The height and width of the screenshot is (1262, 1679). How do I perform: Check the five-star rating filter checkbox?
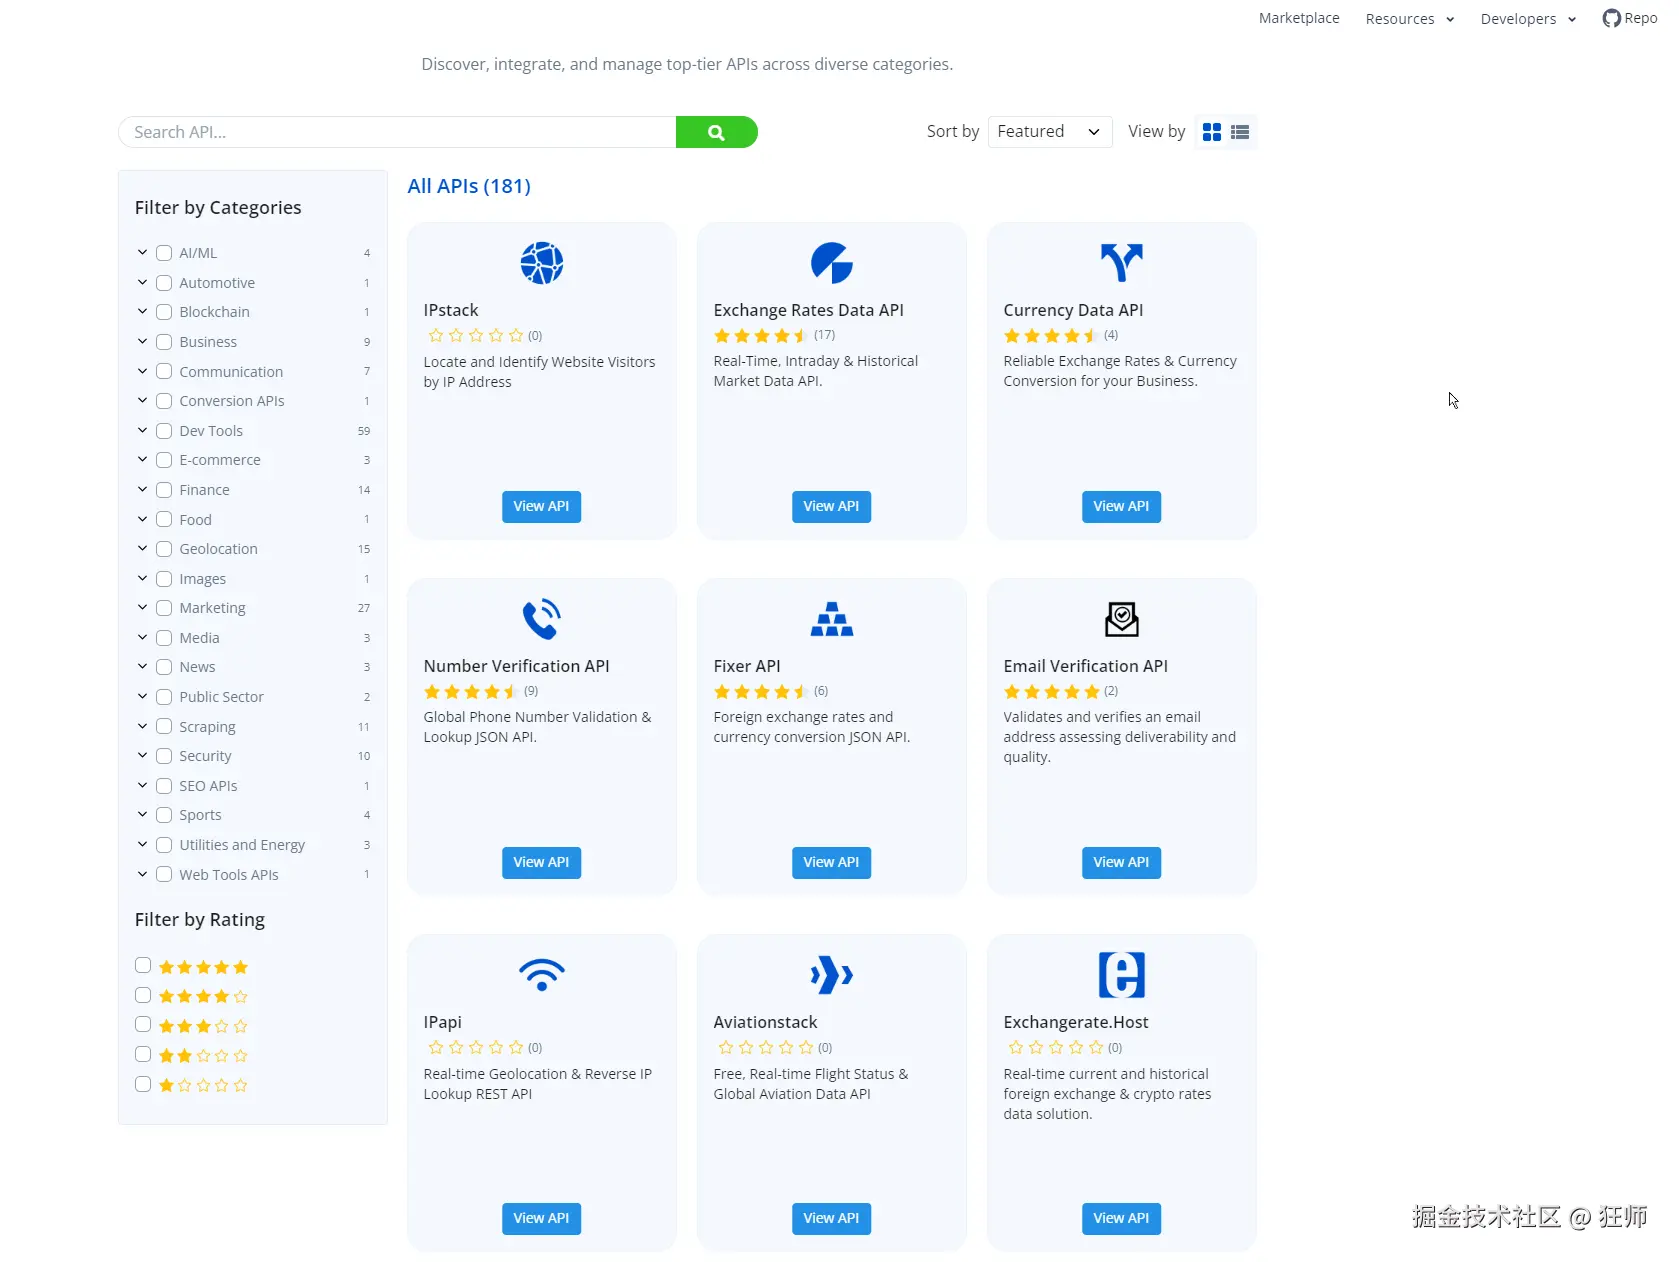[x=143, y=966]
